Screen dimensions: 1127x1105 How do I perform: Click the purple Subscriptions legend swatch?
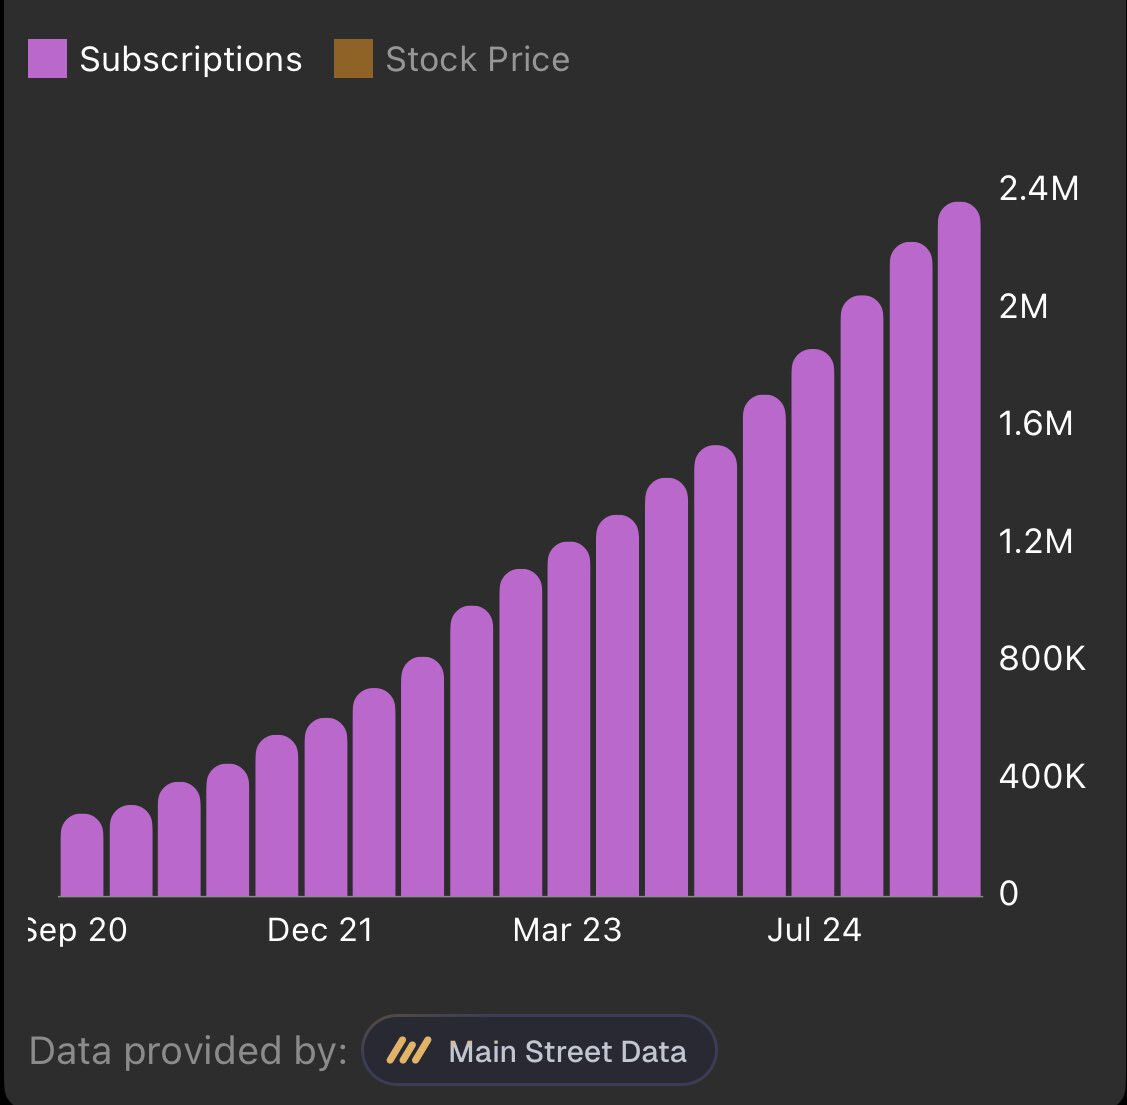(x=47, y=59)
